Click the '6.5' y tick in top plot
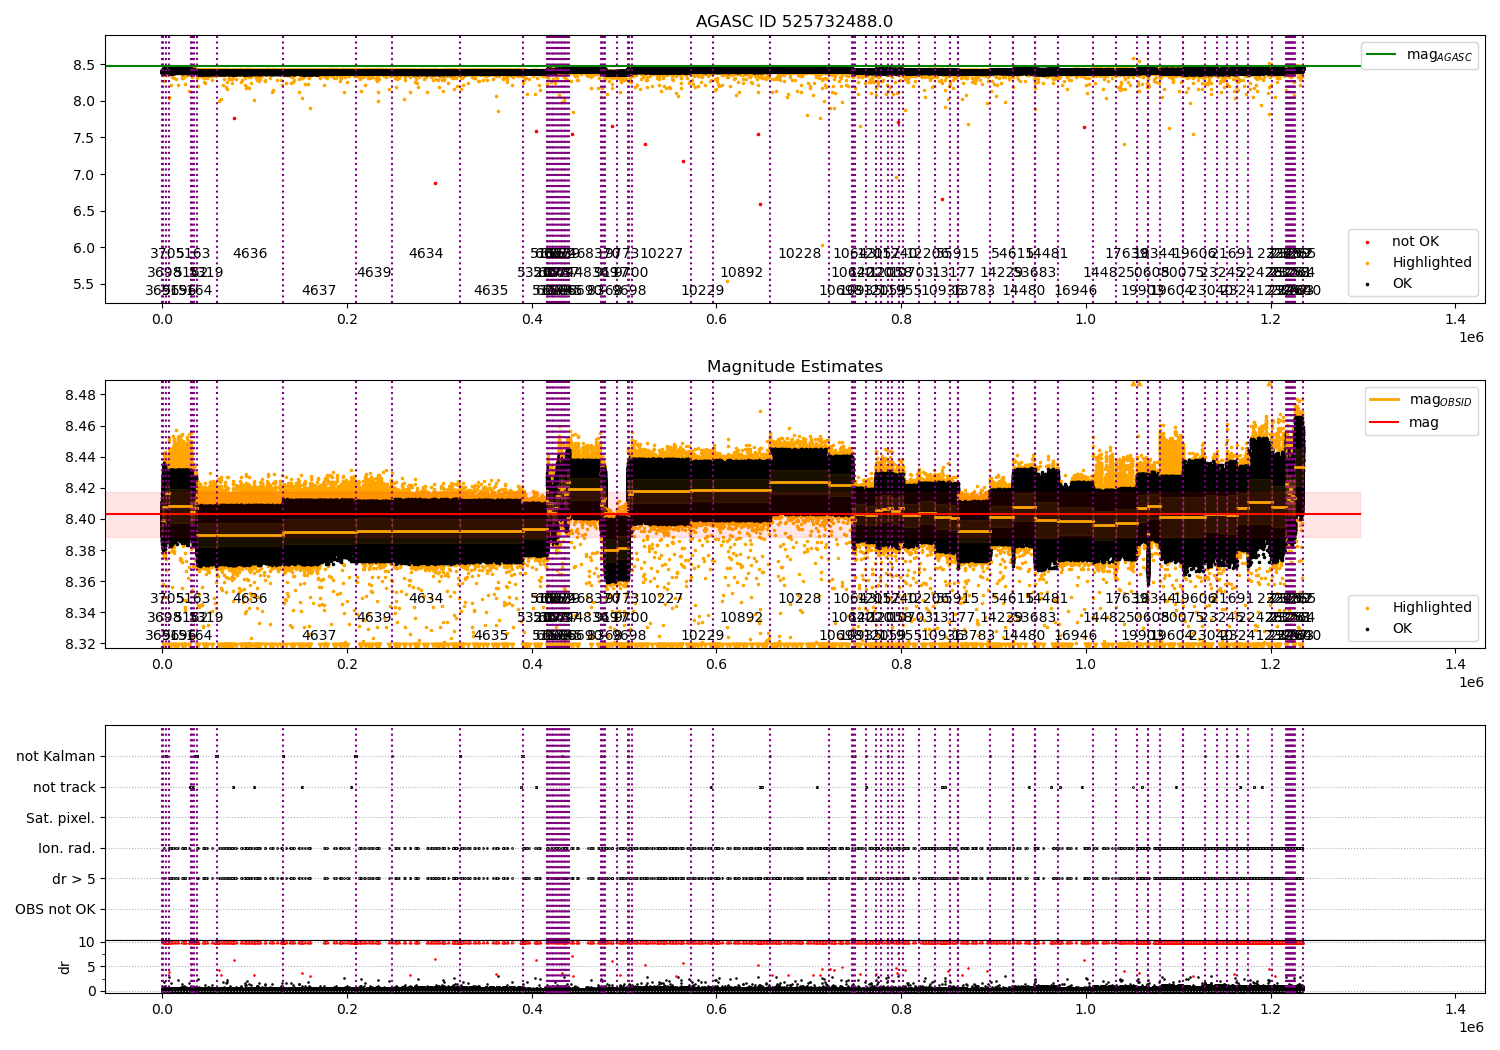This screenshot has height=1050, width=1500. coord(84,212)
